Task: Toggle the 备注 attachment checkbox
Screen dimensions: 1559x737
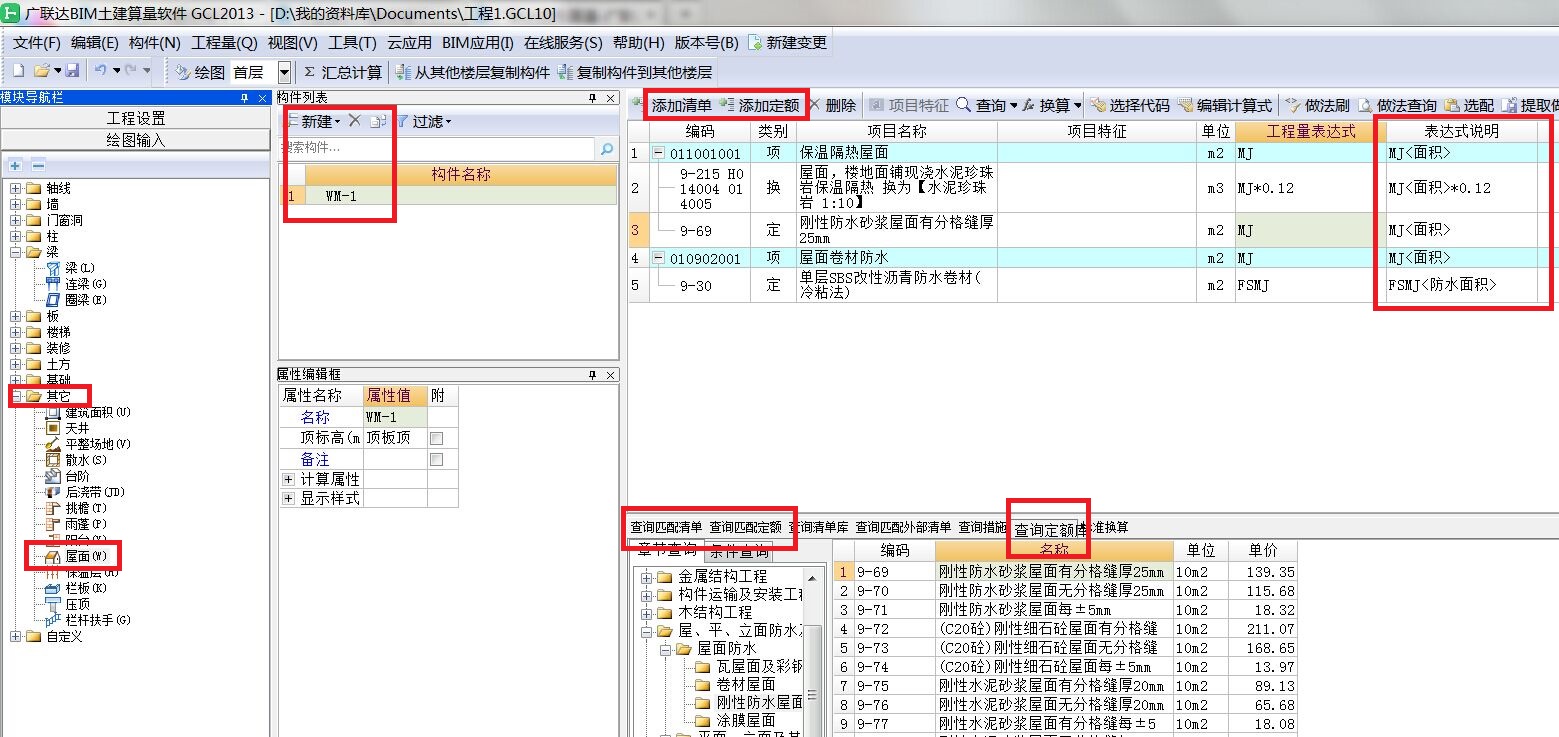Action: [436, 459]
